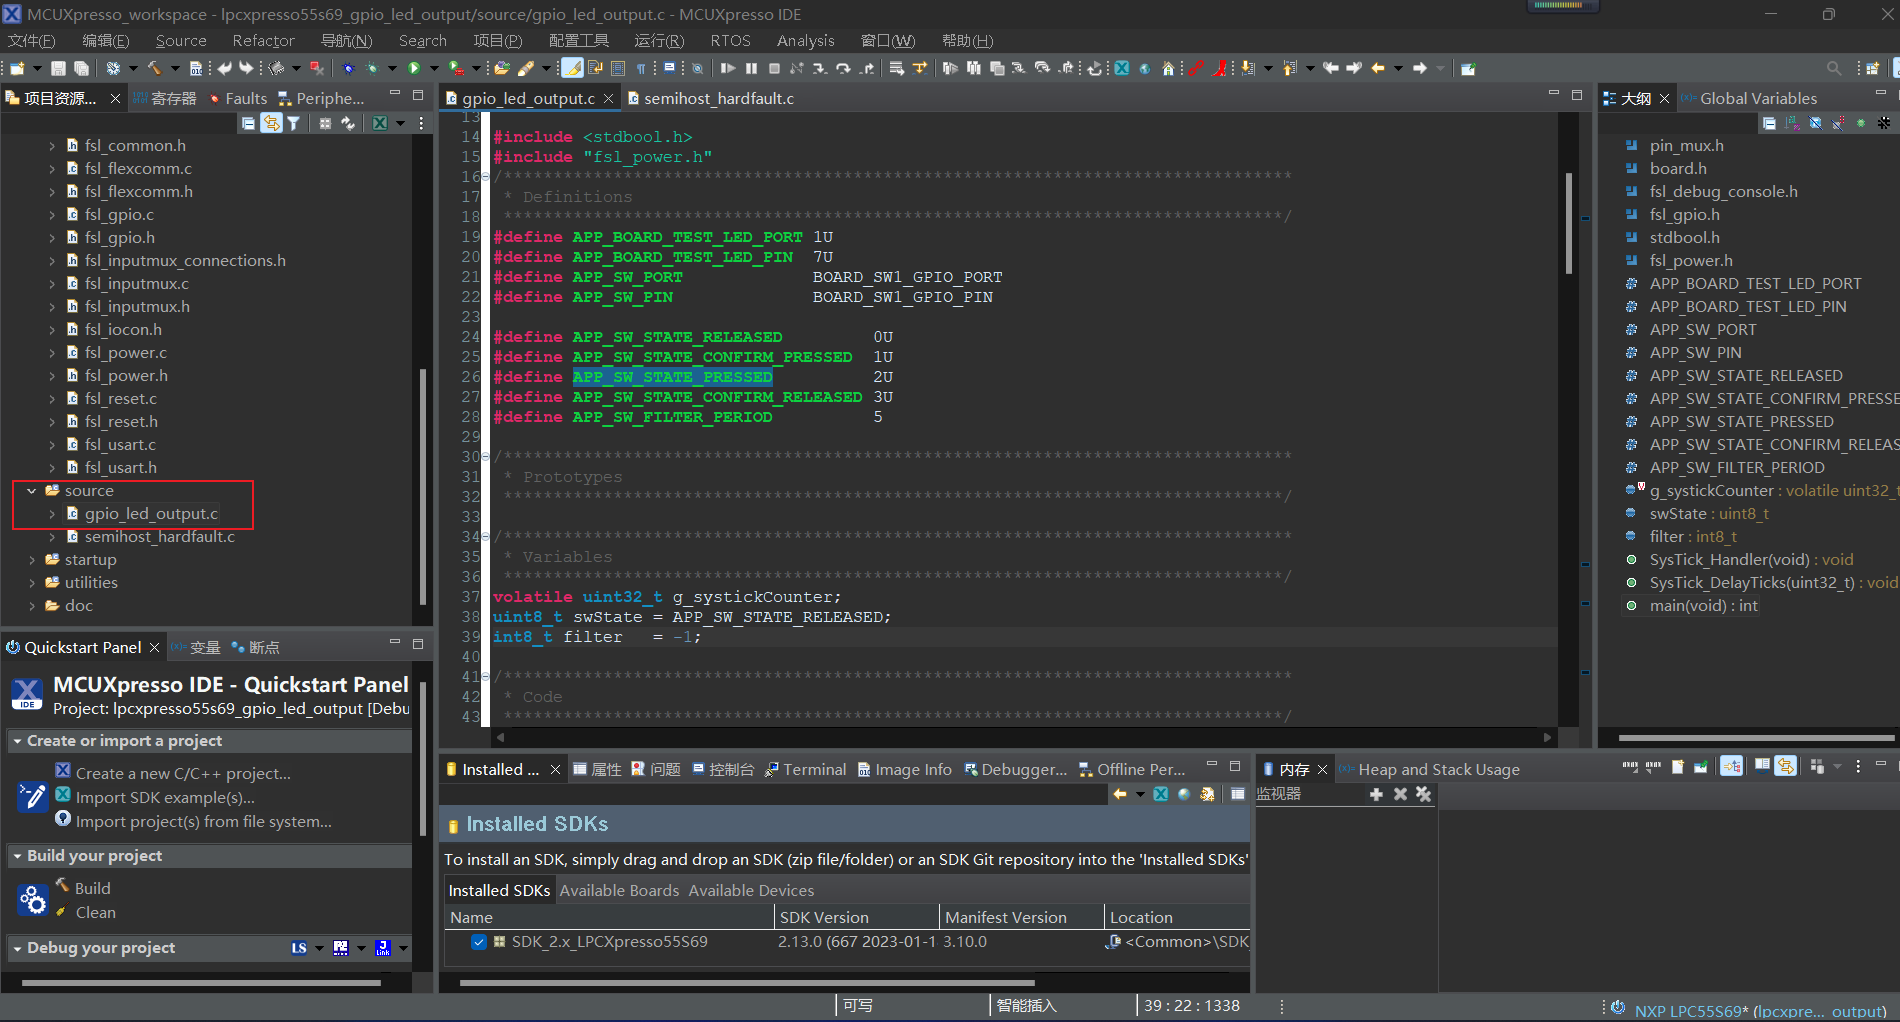
Task: Click the Build hammer icon in the main toolbar
Action: click(x=155, y=68)
